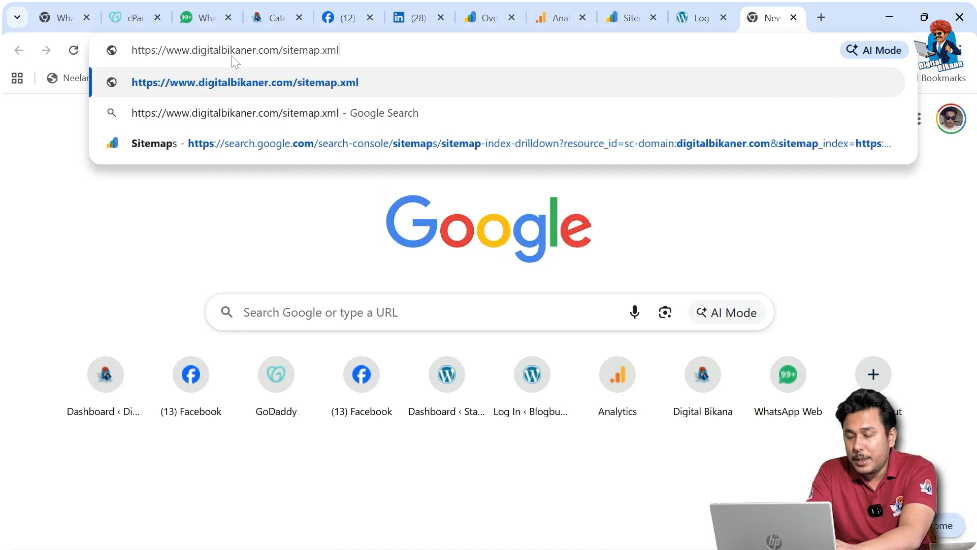977x550 pixels.
Task: Open the Digital Bikana shortcut
Action: pyautogui.click(x=702, y=386)
